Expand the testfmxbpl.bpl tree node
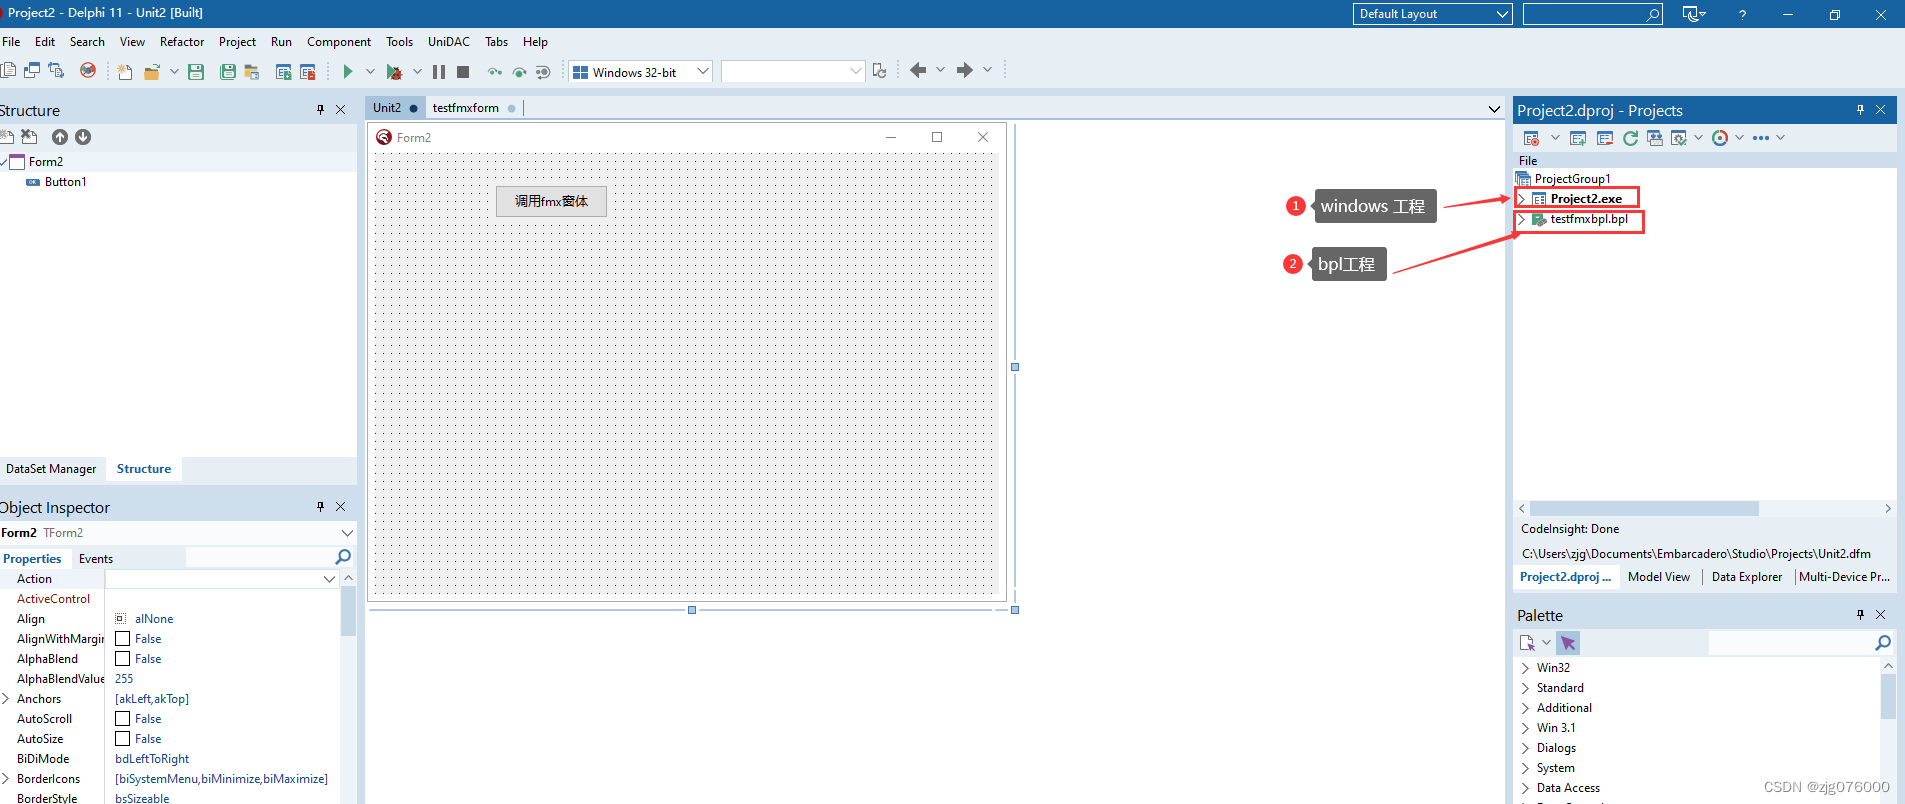This screenshot has width=1905, height=804. coord(1522,219)
